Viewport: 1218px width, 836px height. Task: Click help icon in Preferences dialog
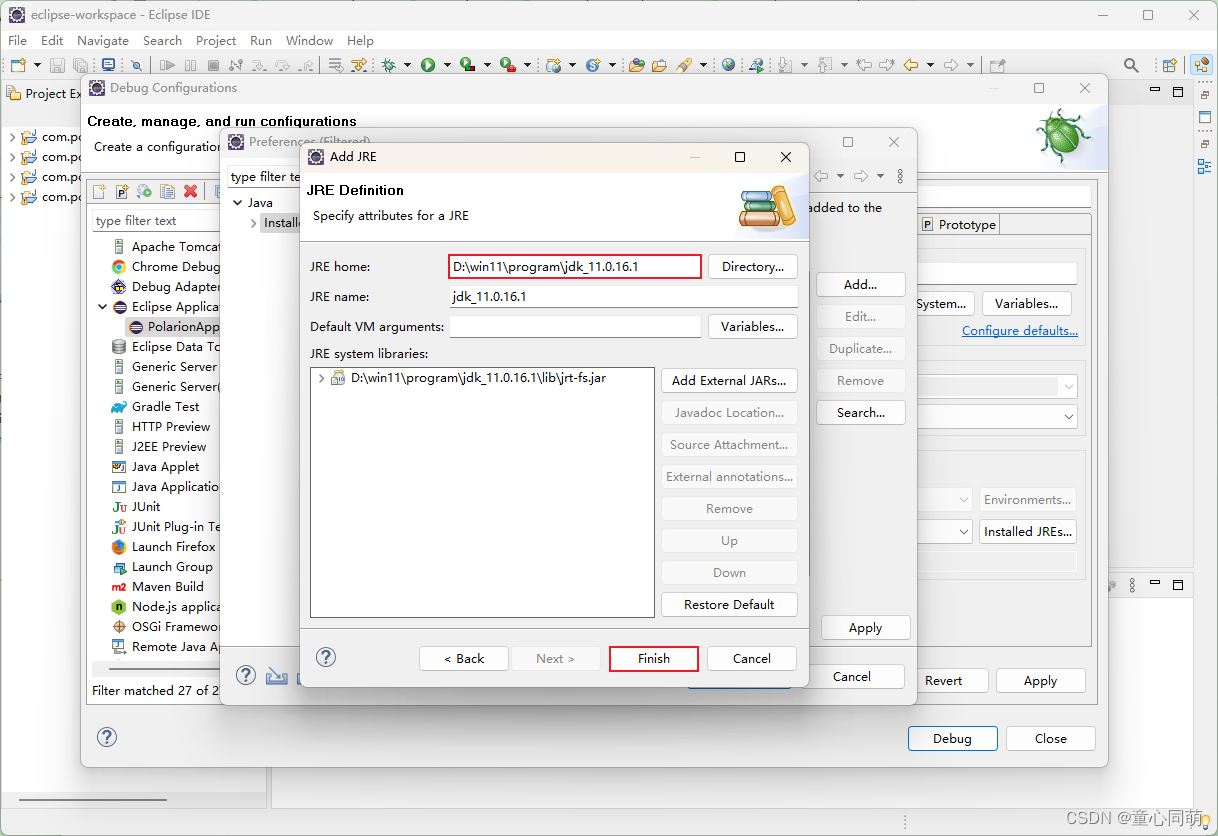[246, 675]
